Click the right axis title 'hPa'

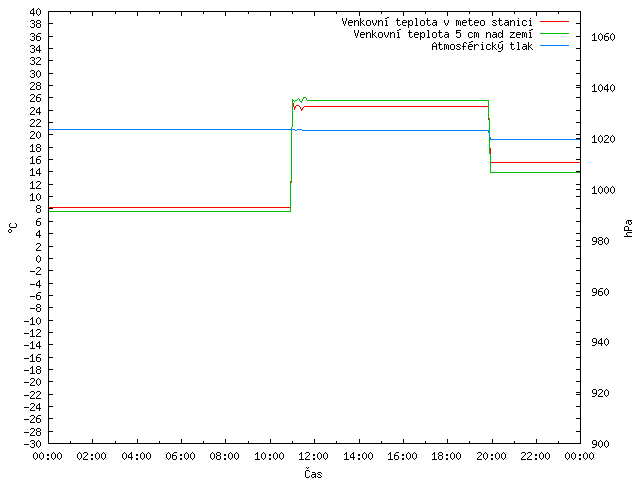point(628,228)
